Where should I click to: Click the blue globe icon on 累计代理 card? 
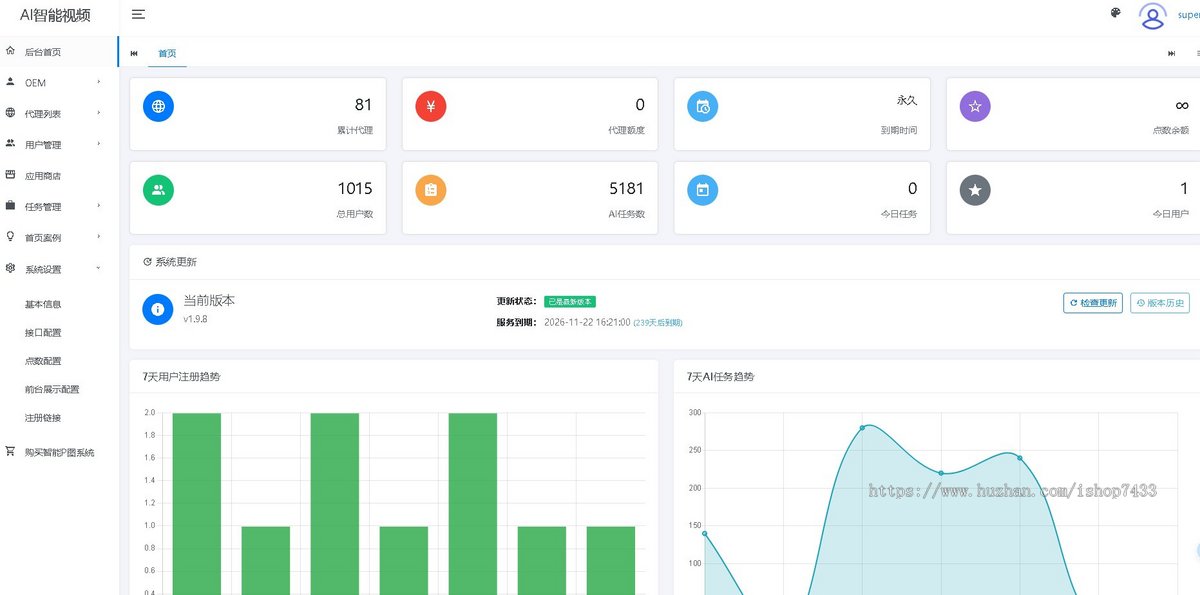(x=158, y=106)
